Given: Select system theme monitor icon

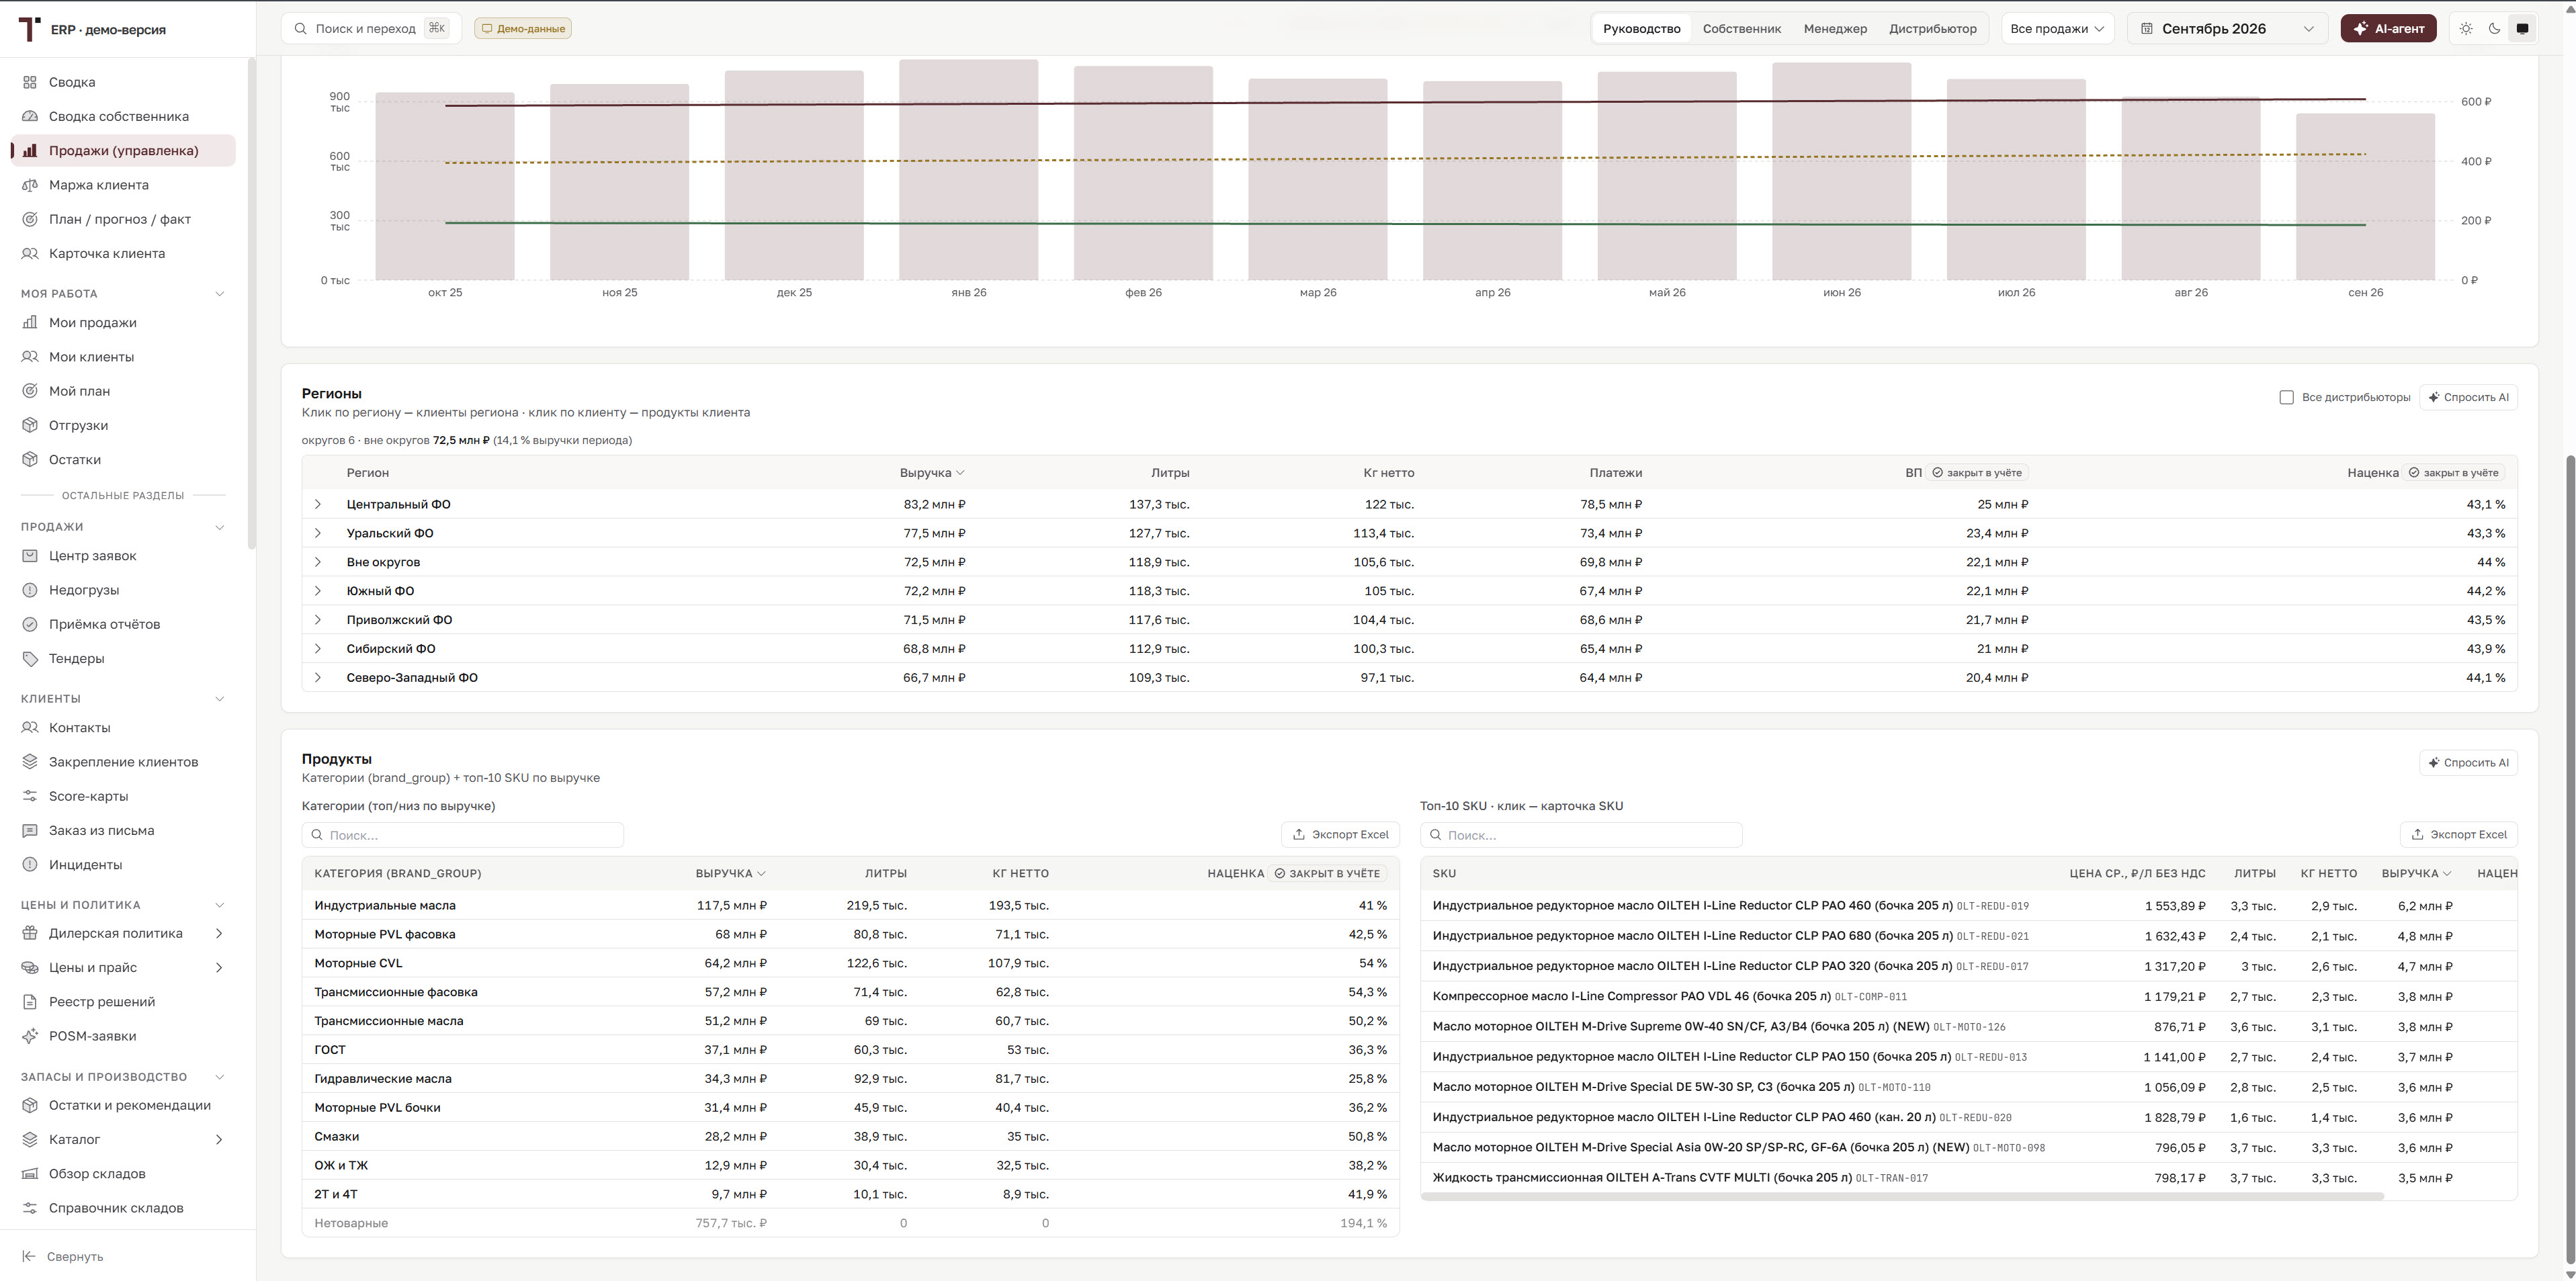Looking at the screenshot, I should click(2522, 29).
